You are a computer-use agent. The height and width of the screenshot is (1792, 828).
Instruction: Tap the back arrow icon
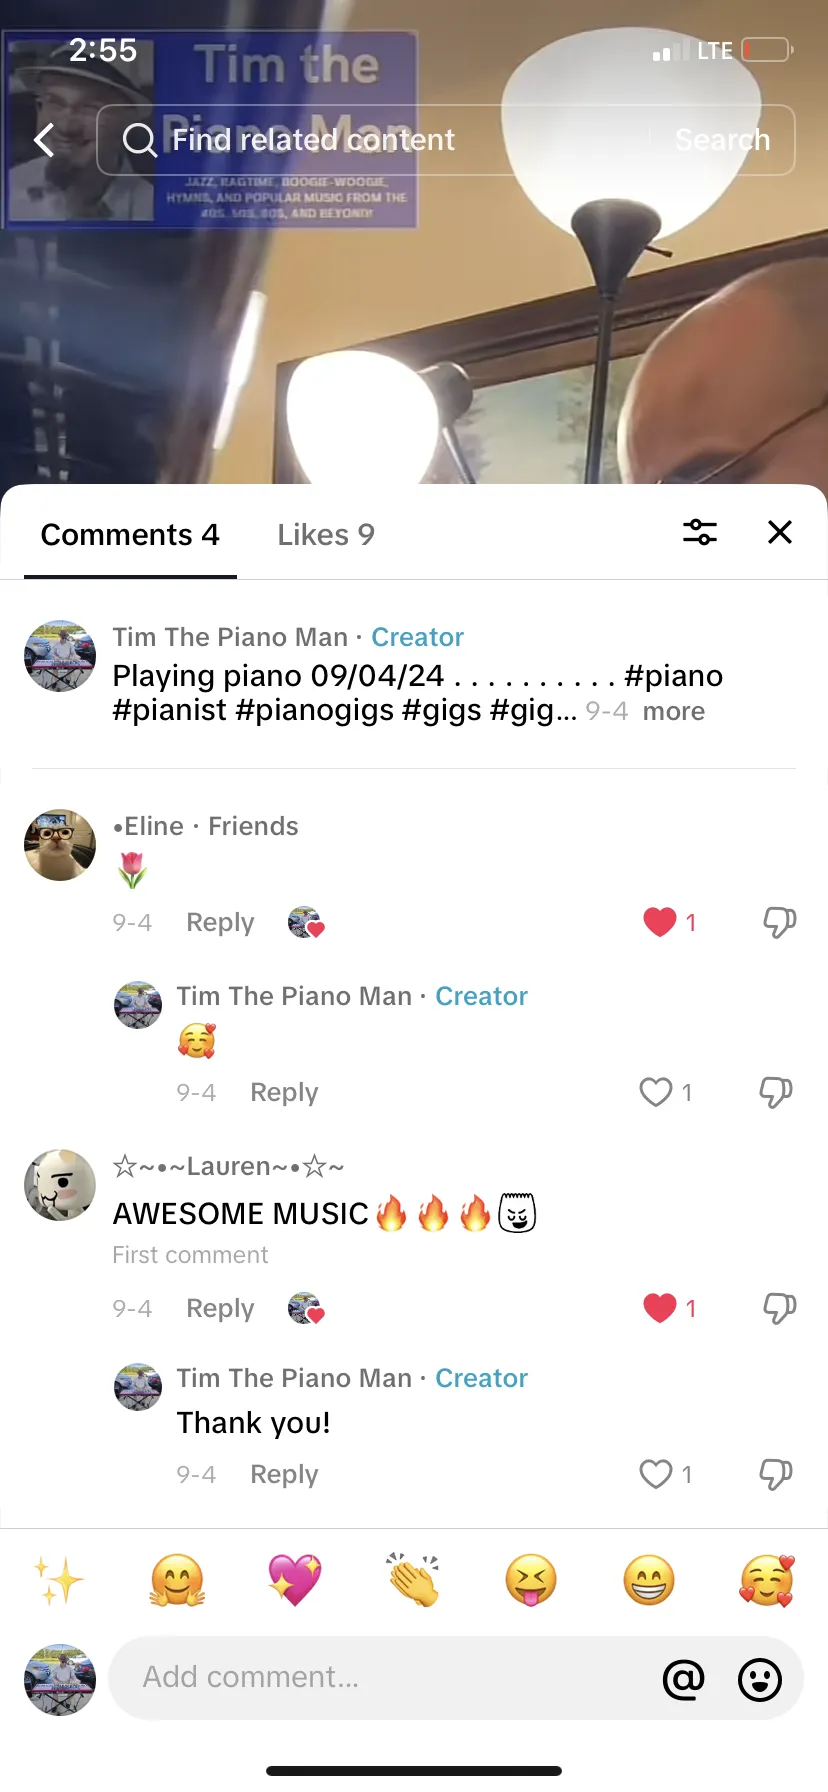[44, 140]
